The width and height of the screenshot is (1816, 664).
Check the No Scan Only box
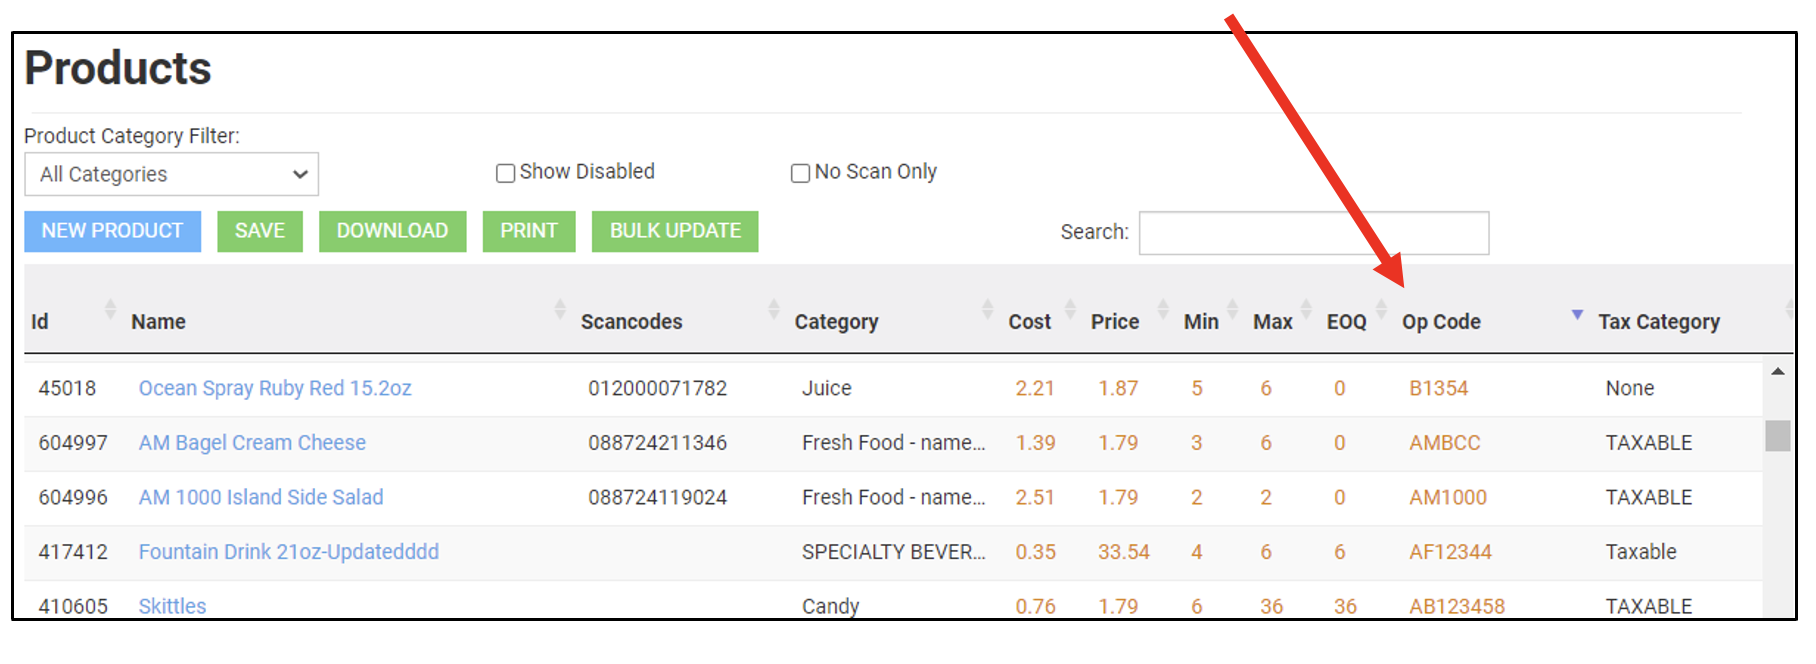point(800,173)
